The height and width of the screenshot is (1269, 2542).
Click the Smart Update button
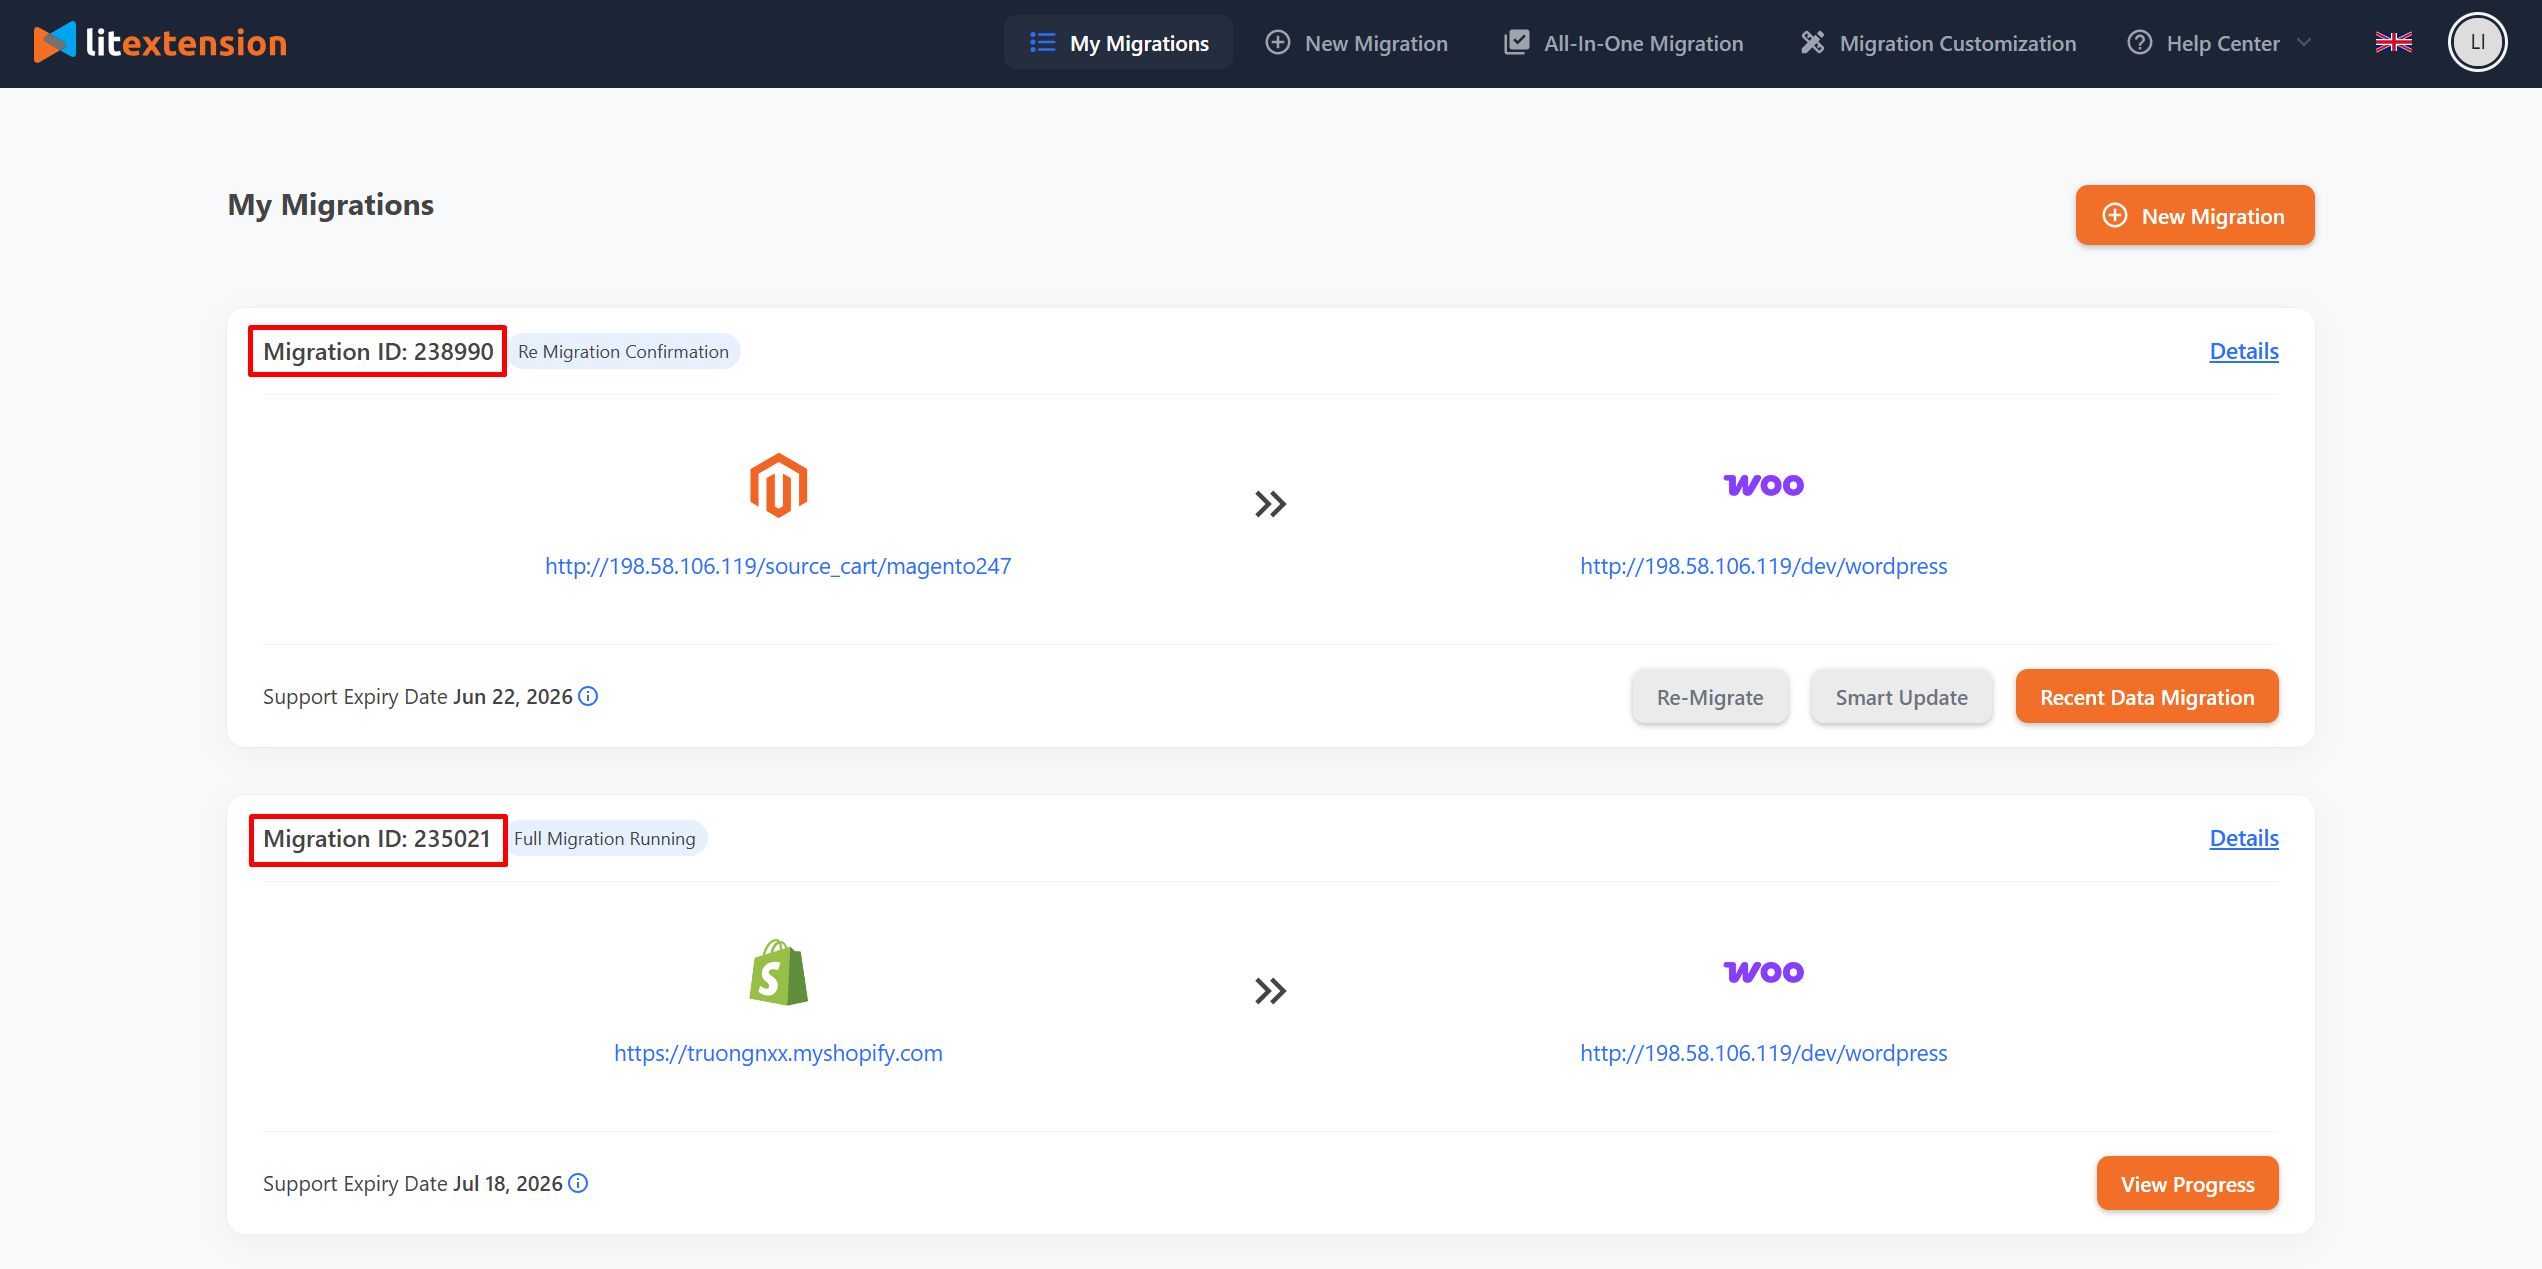click(1901, 697)
